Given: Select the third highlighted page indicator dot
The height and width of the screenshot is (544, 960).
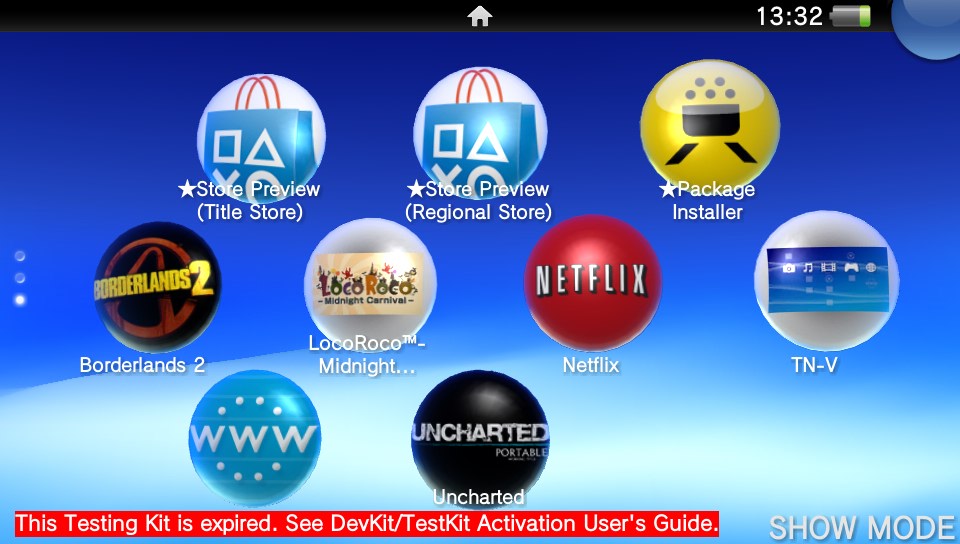Looking at the screenshot, I should [x=20, y=300].
